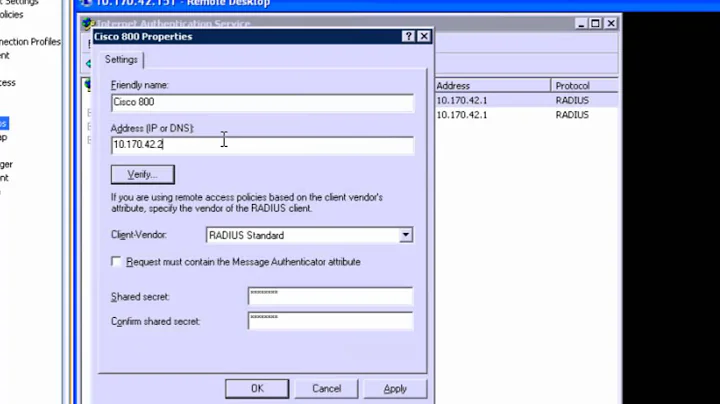
Task: Click OK in Cisco 800 Properties
Action: (x=257, y=388)
